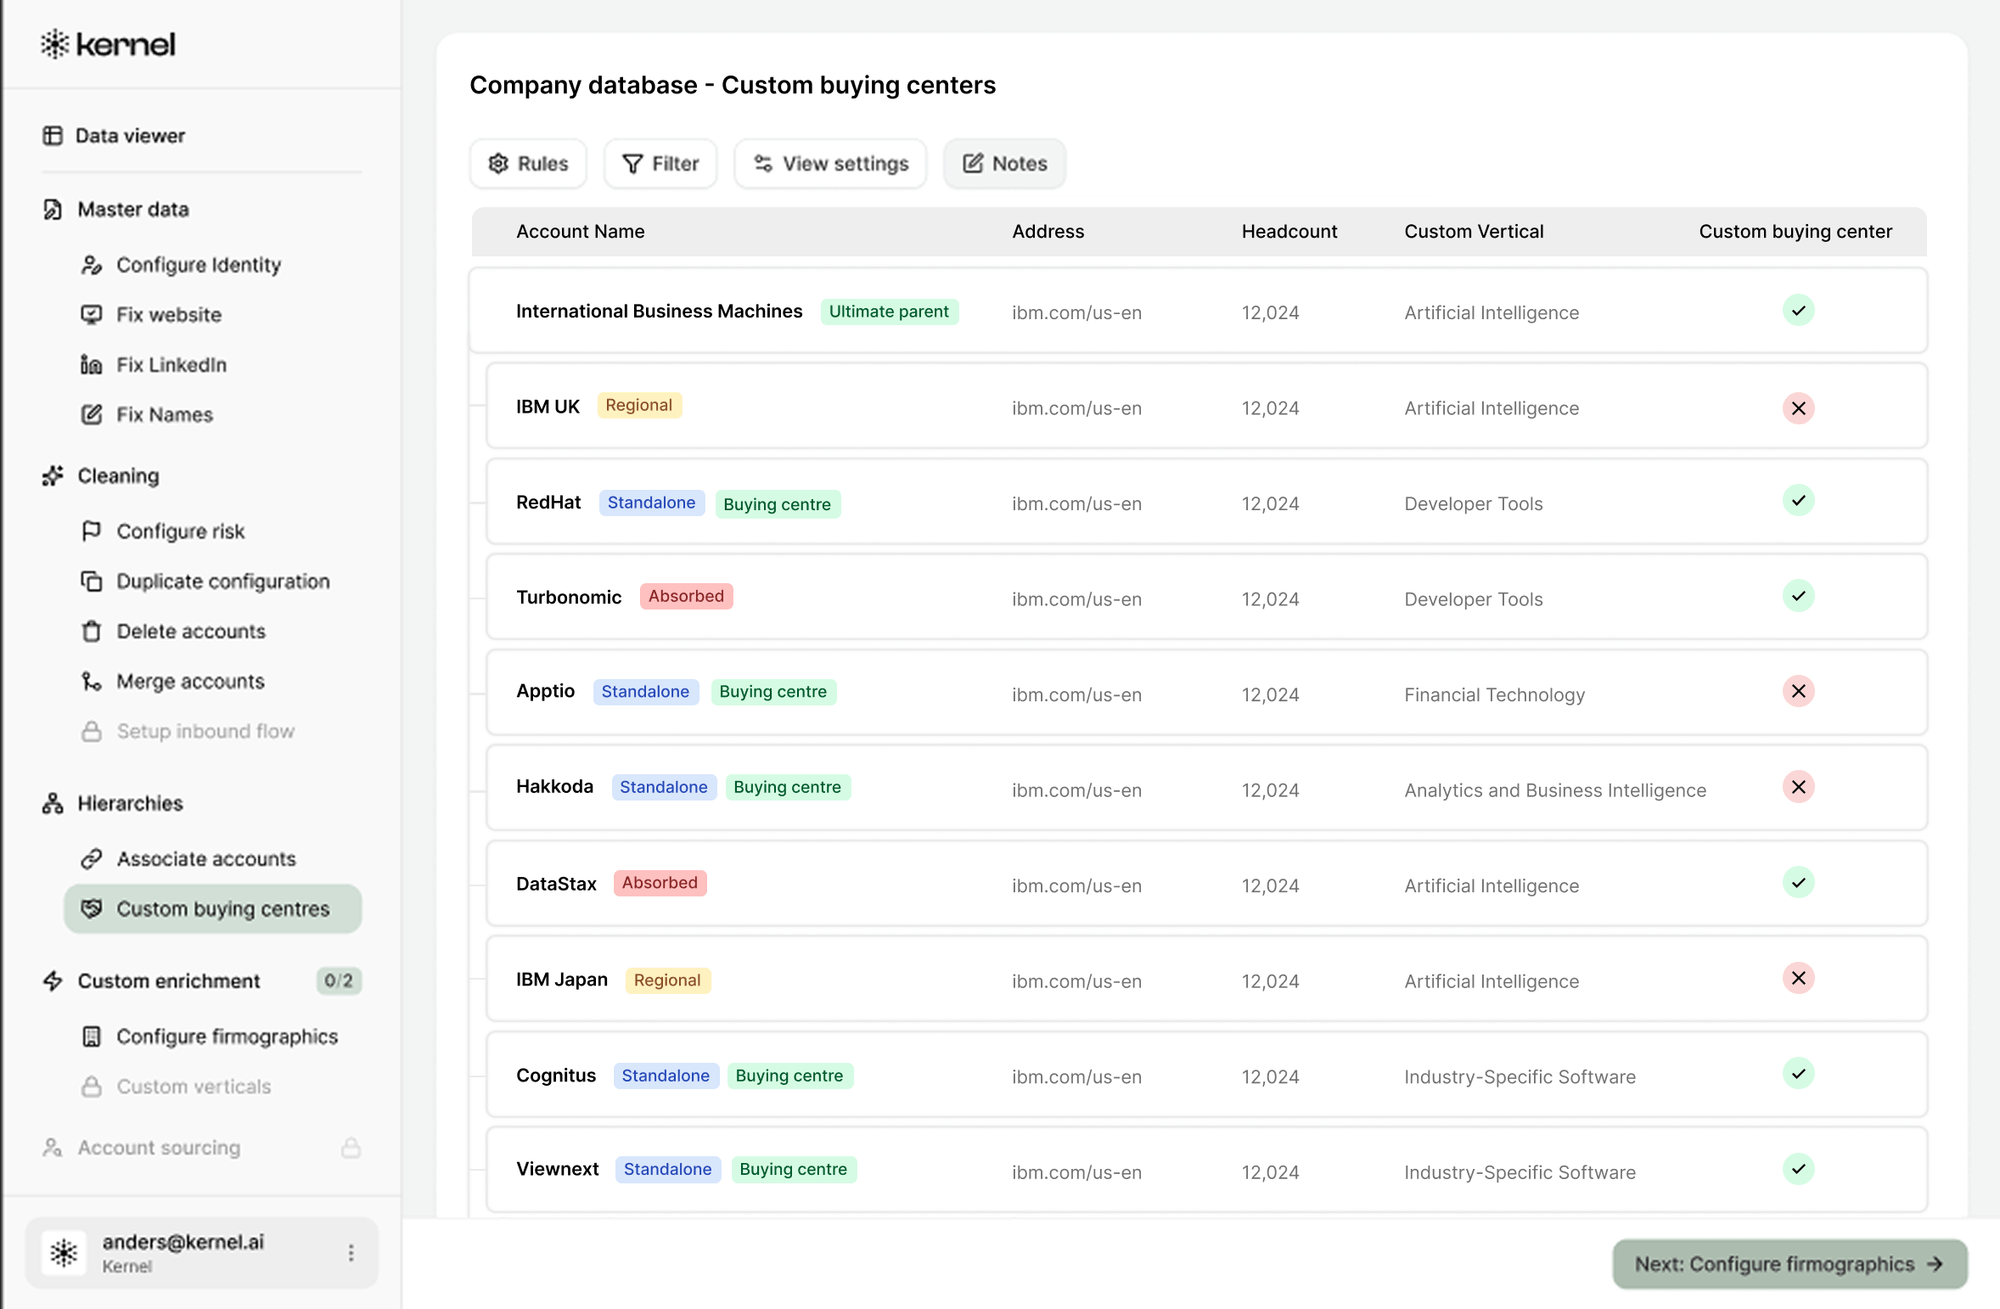Image resolution: width=2000 pixels, height=1309 pixels.
Task: Open the Duplicate configuration item
Action: (222, 582)
